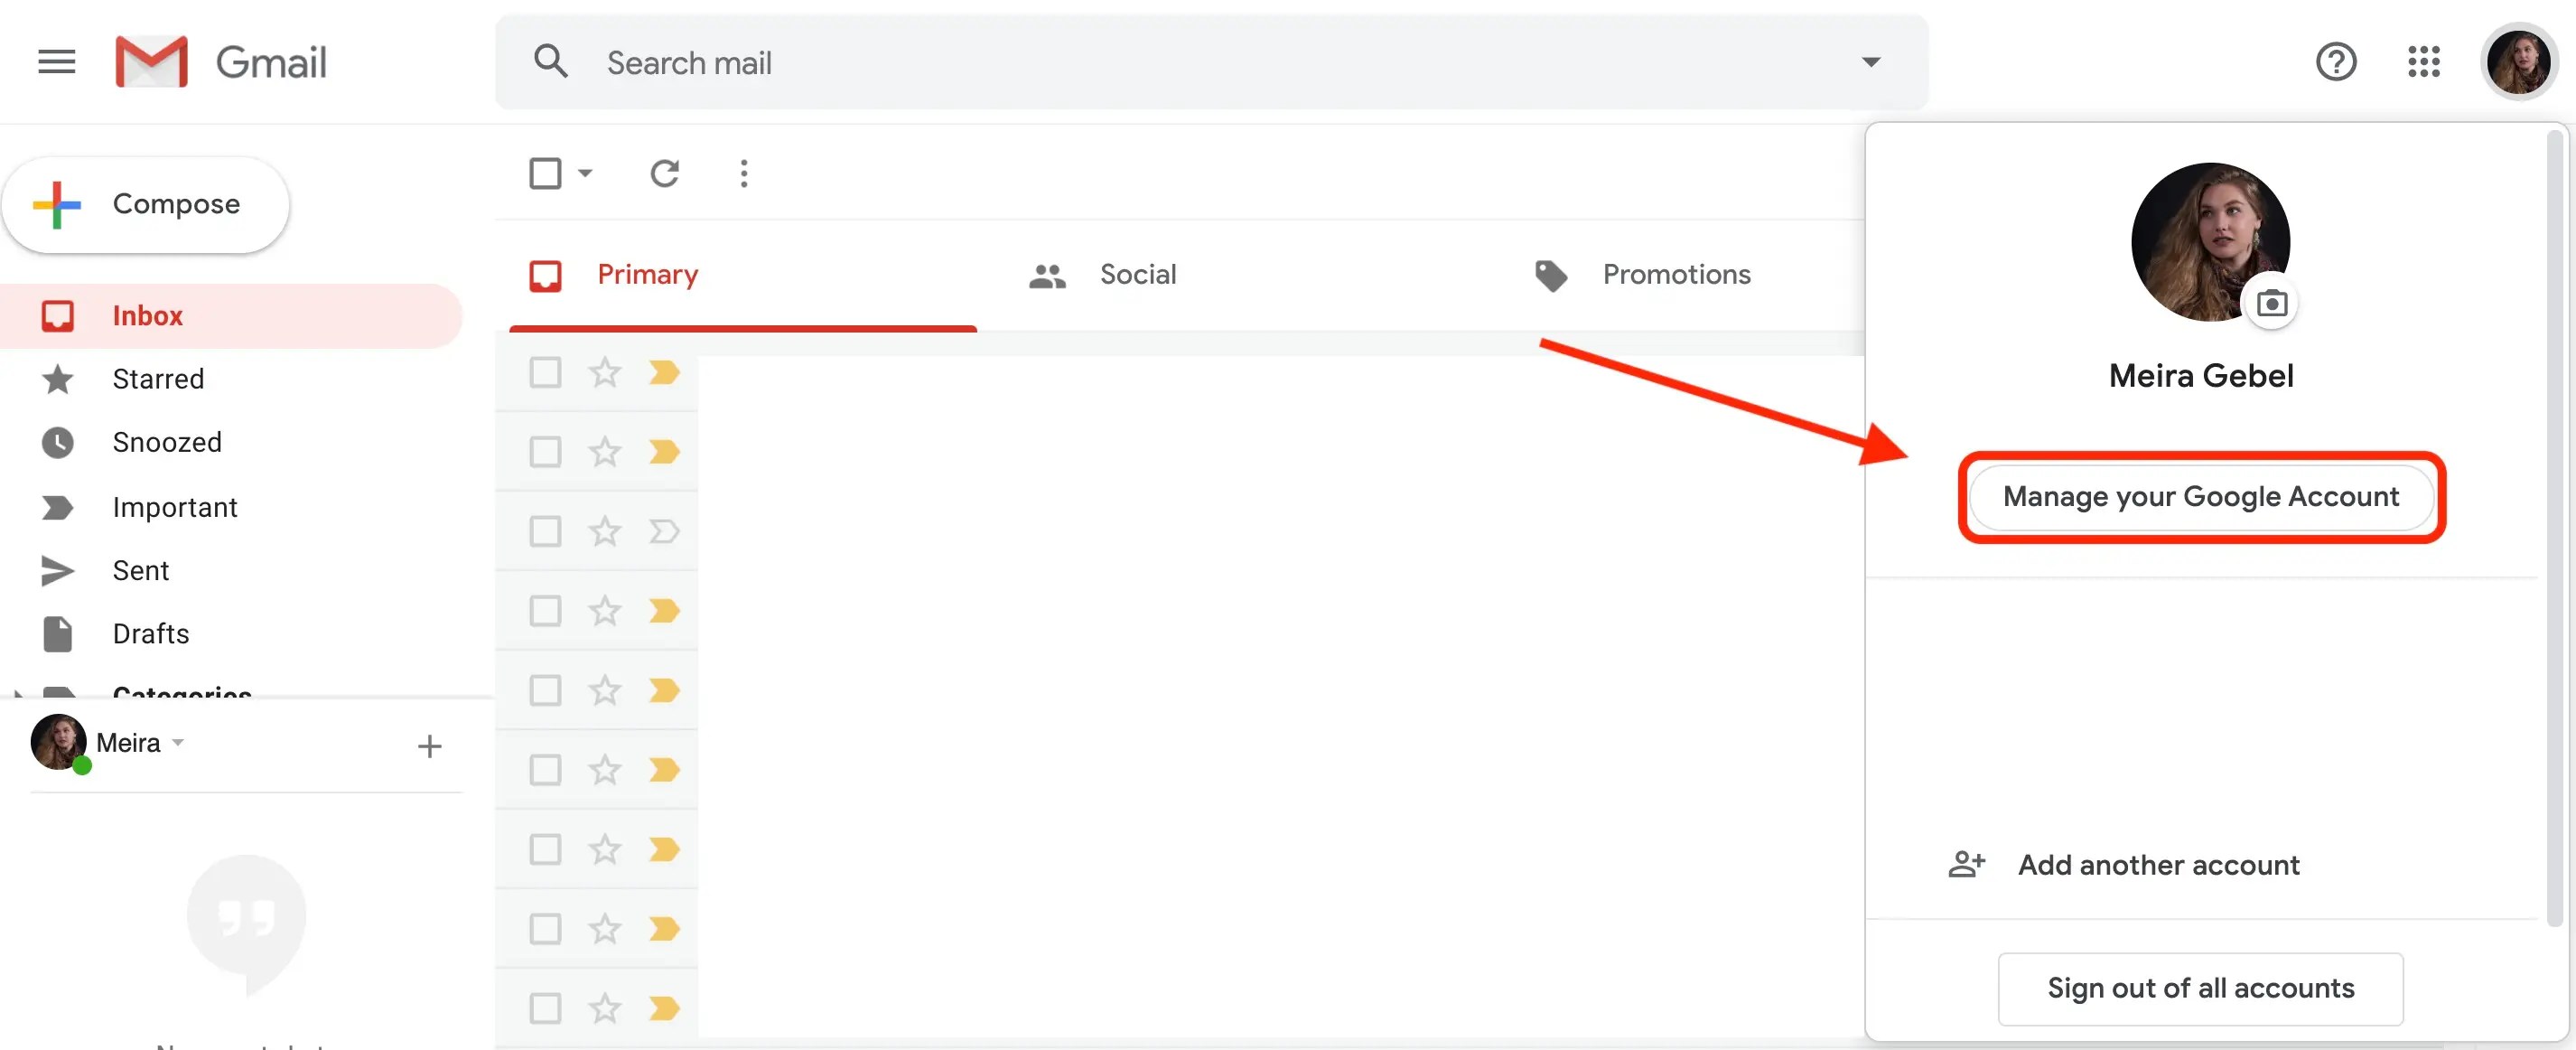Image resolution: width=2576 pixels, height=1050 pixels.
Task: Open more actions three-dot menu
Action: point(744,173)
